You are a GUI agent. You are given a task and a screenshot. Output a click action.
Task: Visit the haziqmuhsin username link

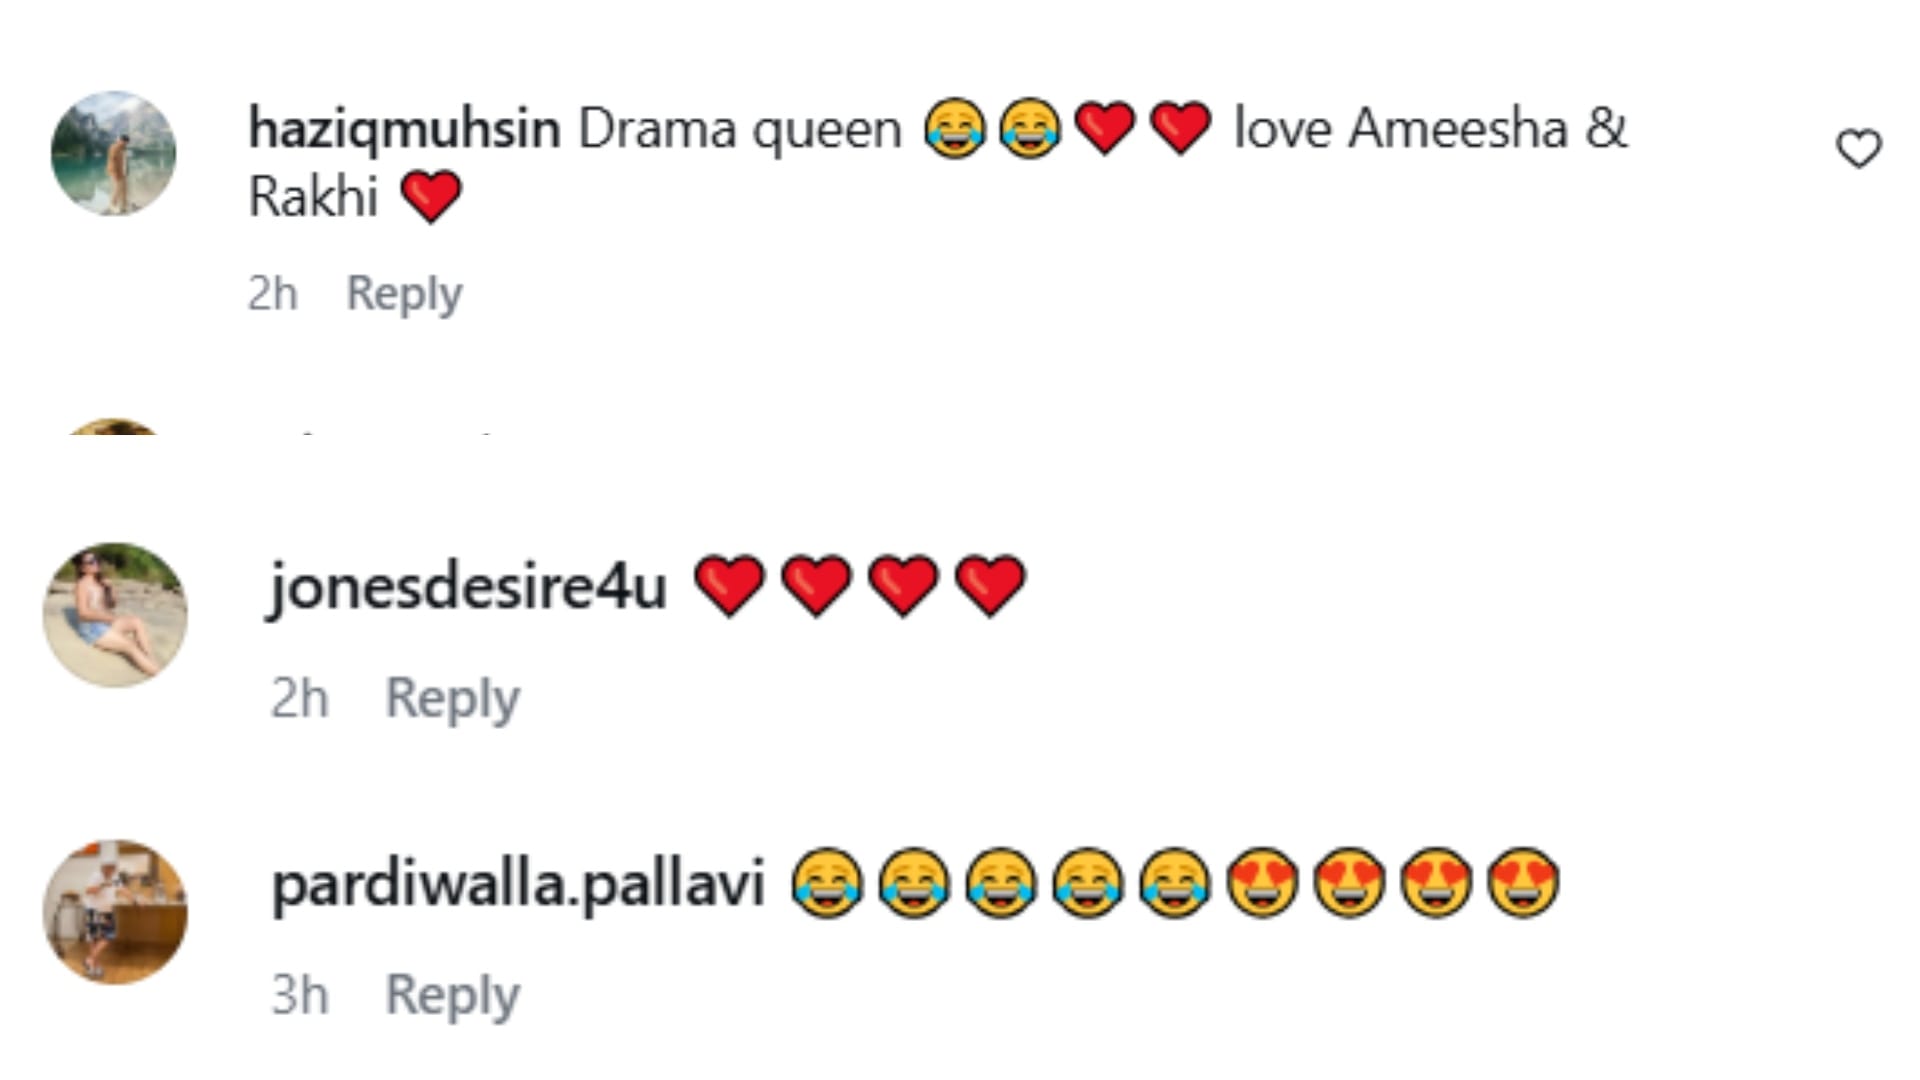tap(404, 130)
